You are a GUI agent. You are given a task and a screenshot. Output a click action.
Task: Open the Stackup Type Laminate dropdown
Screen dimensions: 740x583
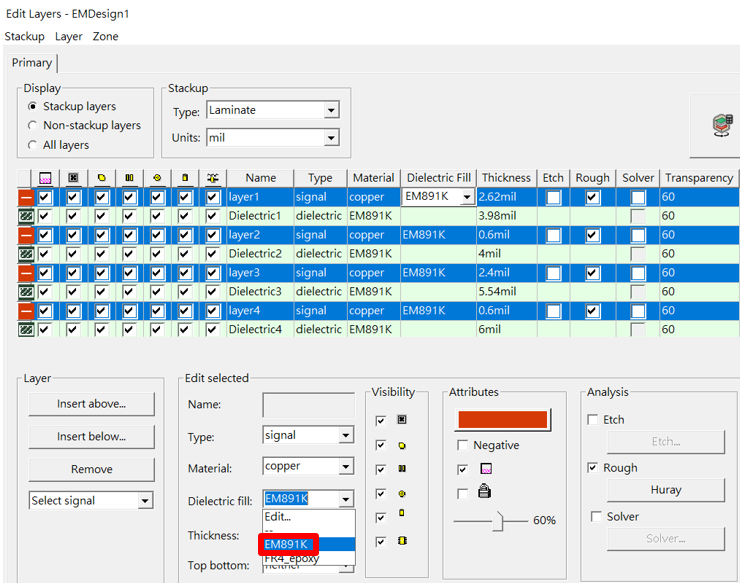331,110
